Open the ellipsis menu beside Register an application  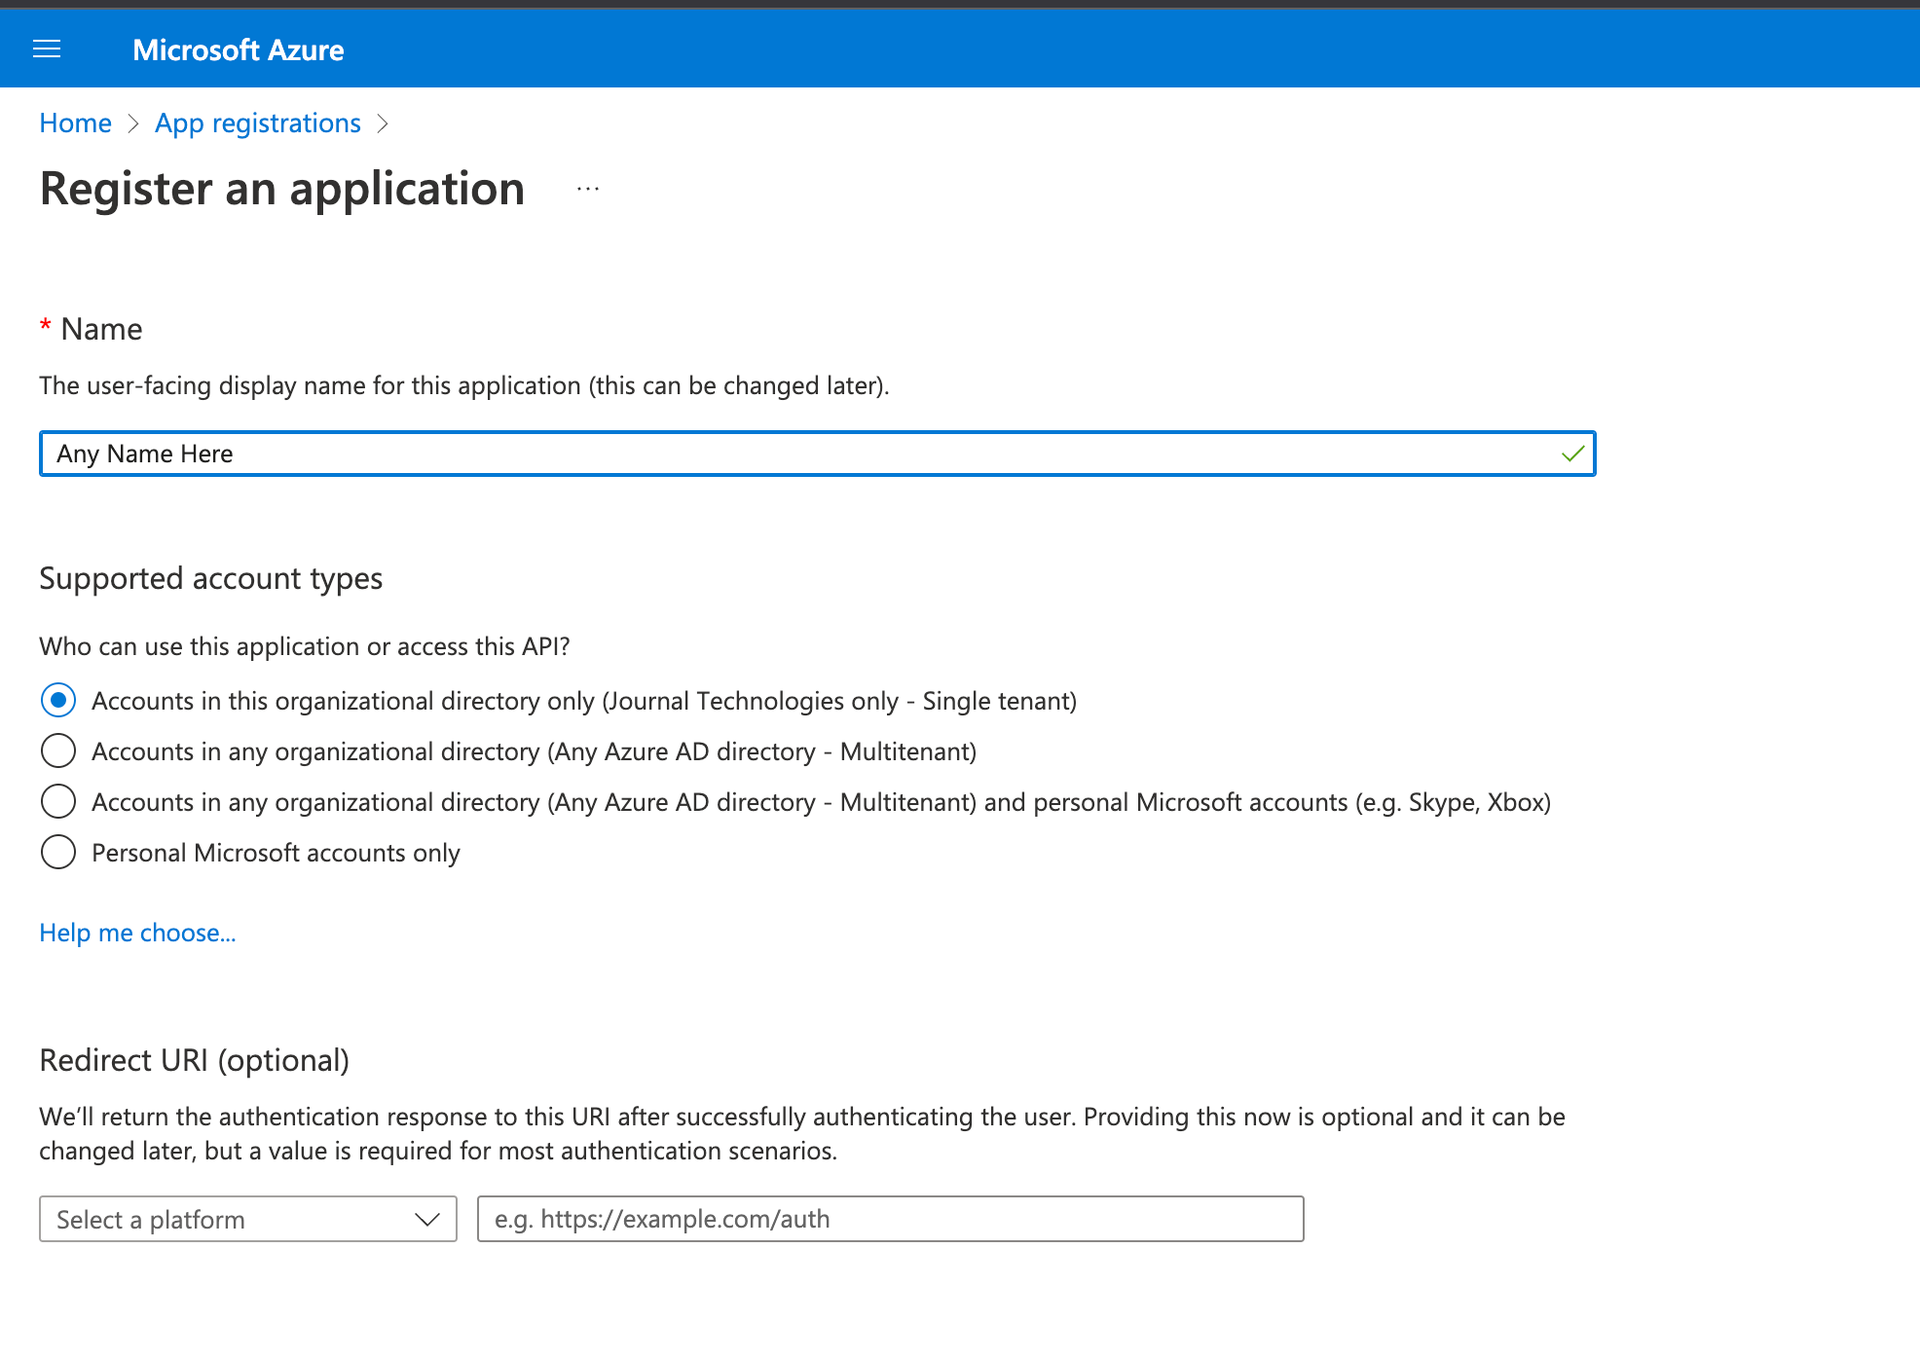[588, 188]
